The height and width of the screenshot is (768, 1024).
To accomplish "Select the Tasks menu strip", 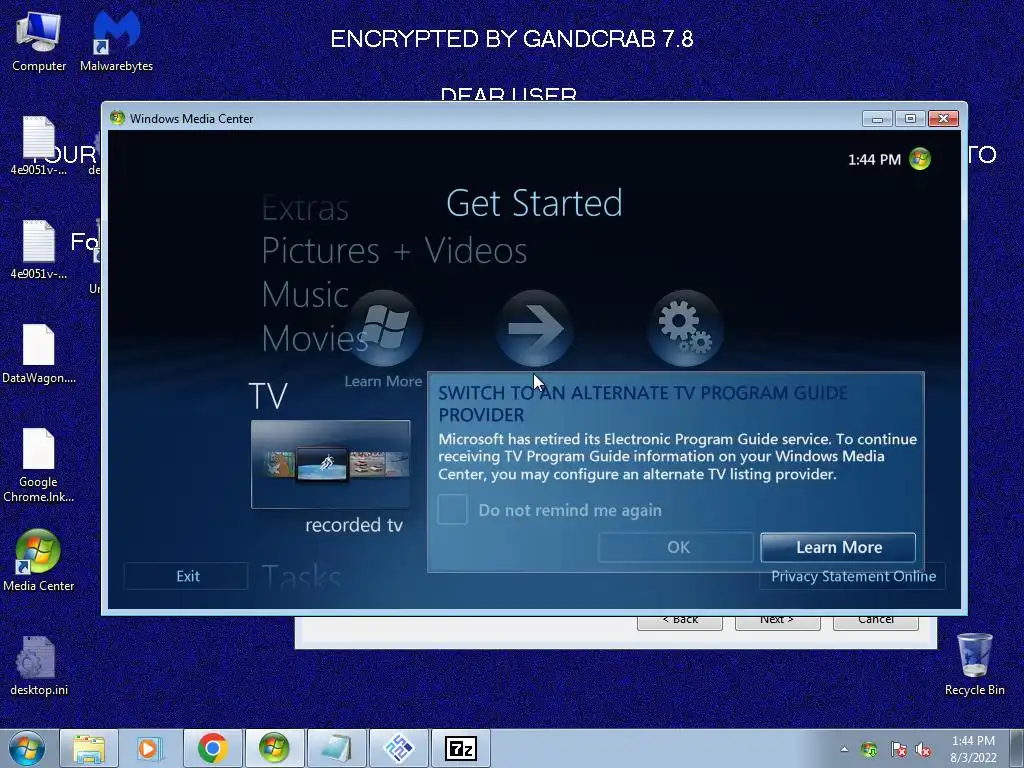I will point(301,576).
